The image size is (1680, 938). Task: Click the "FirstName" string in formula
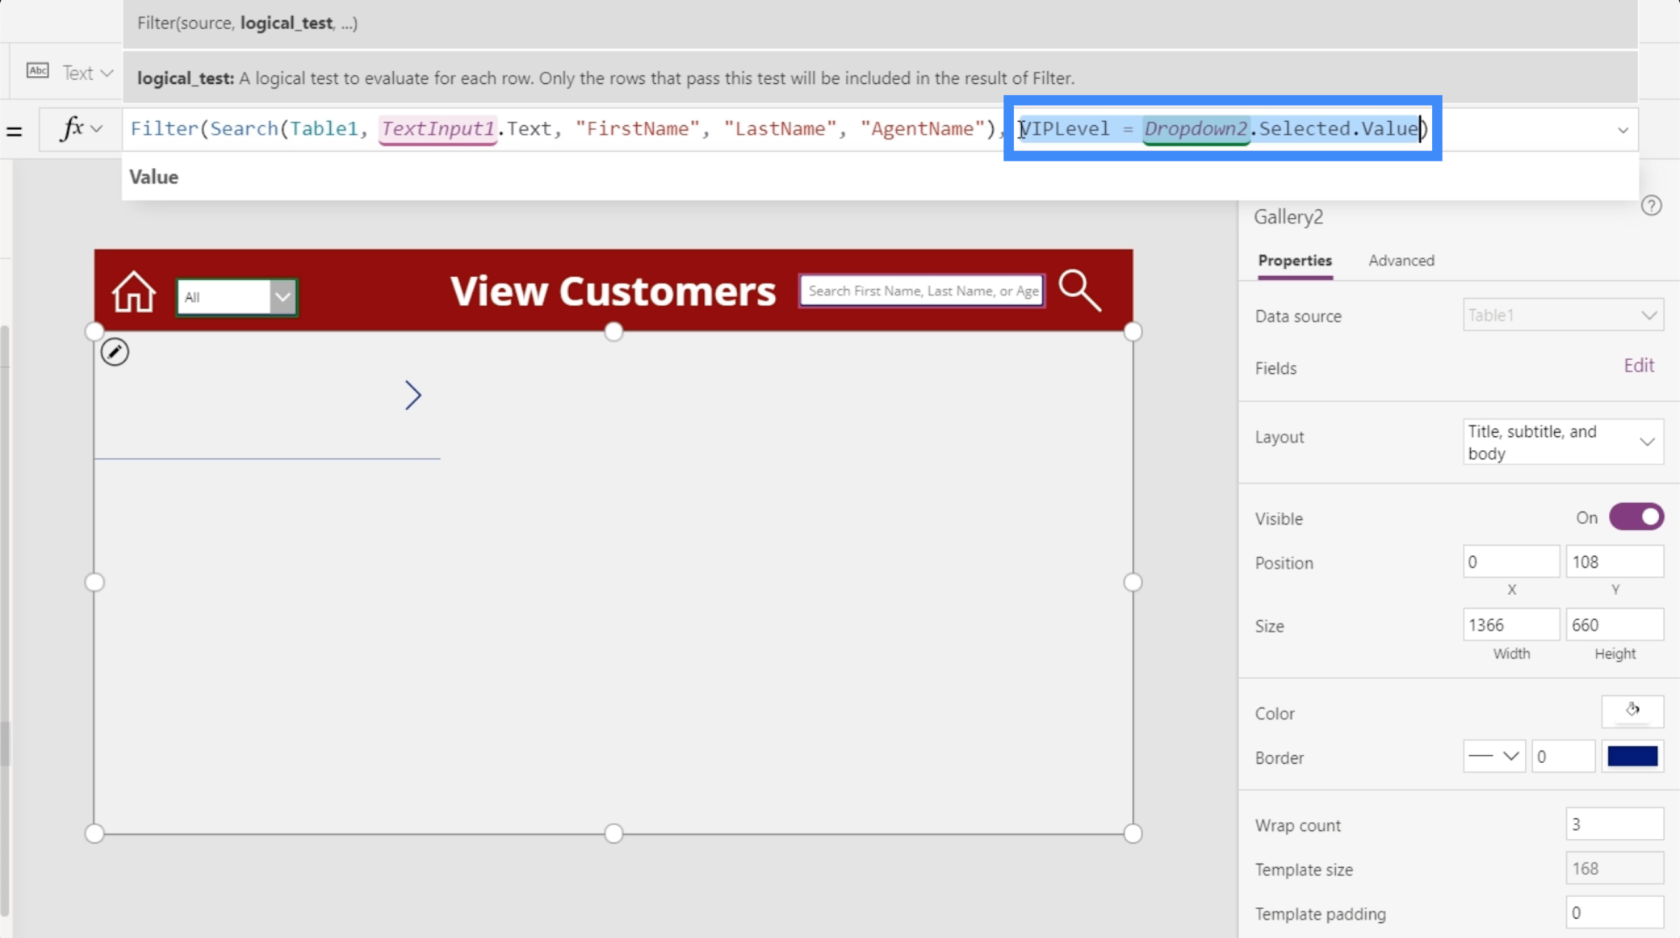[637, 129]
